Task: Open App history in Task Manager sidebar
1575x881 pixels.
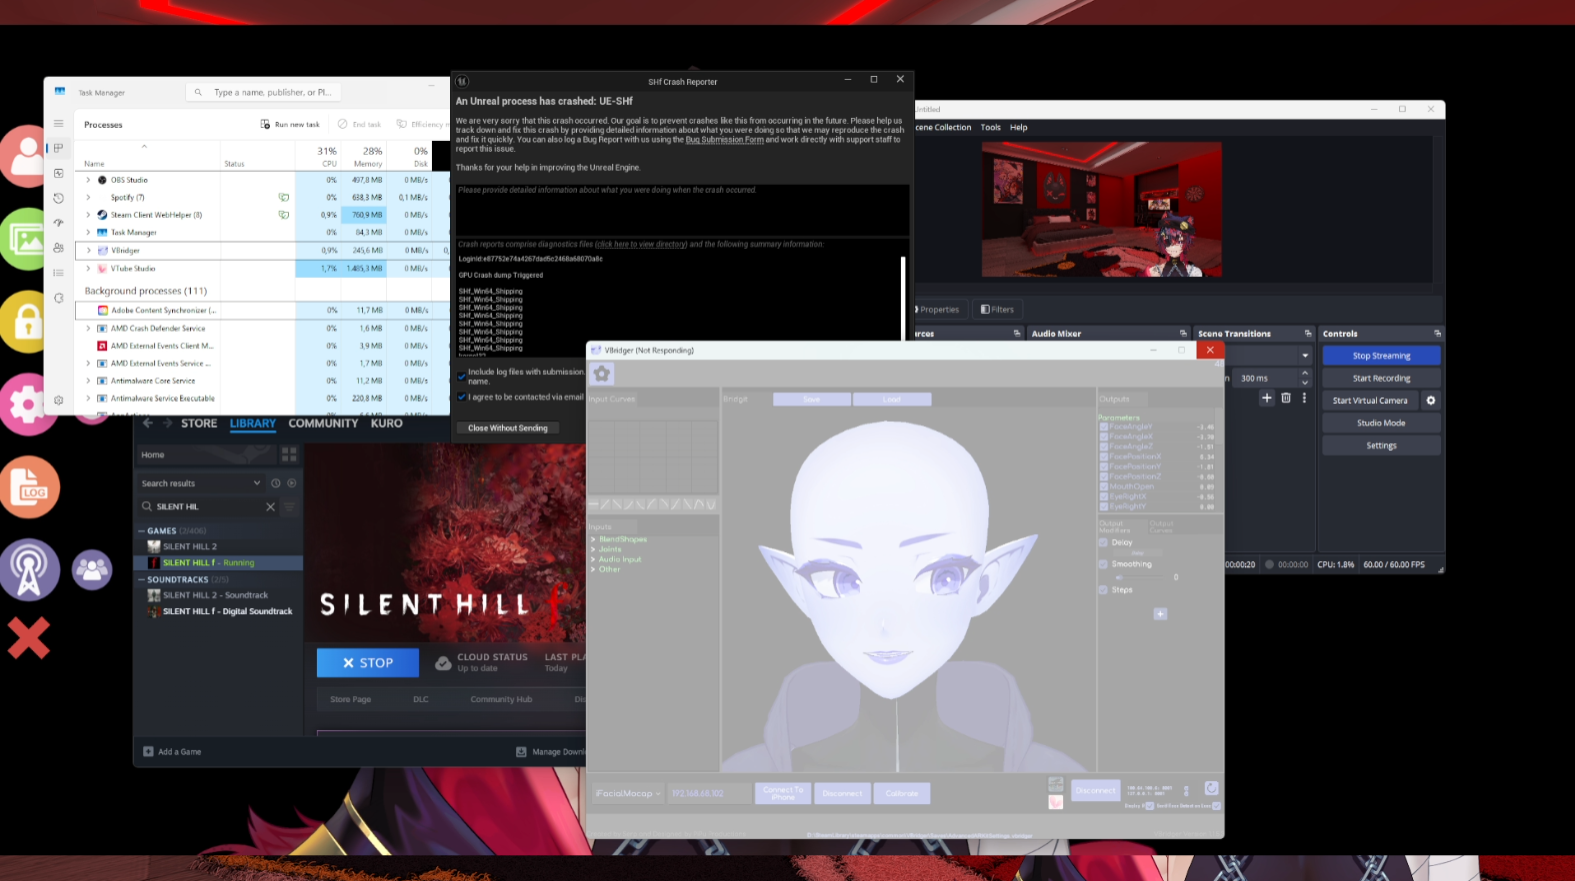Action: pos(58,198)
